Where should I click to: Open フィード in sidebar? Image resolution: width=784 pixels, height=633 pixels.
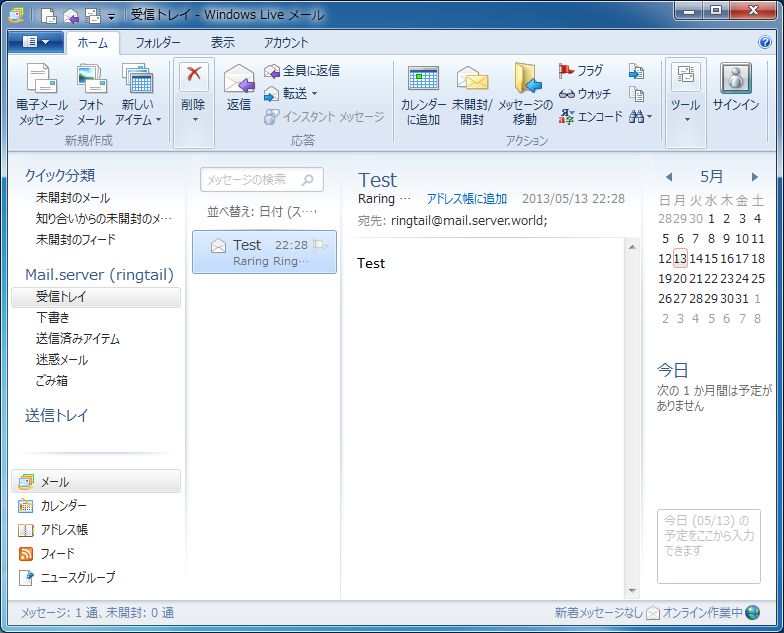46,554
